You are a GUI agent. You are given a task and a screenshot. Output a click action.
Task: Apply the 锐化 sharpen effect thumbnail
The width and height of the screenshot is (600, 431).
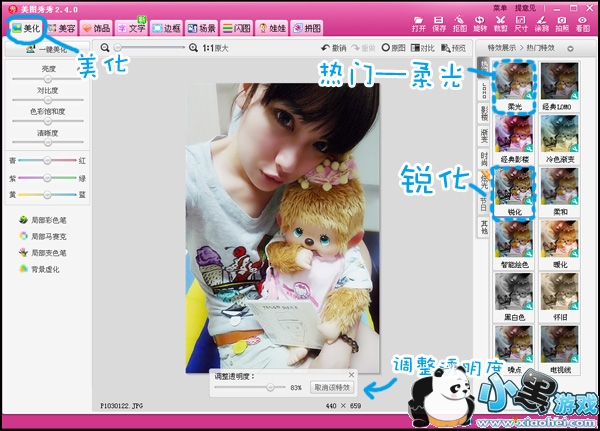514,192
